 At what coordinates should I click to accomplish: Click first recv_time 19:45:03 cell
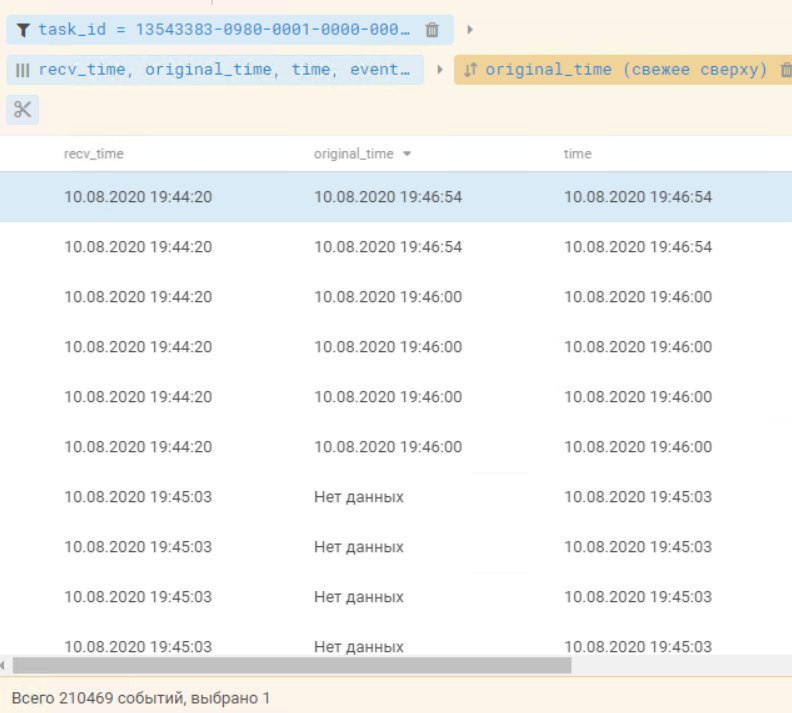pyautogui.click(x=138, y=497)
